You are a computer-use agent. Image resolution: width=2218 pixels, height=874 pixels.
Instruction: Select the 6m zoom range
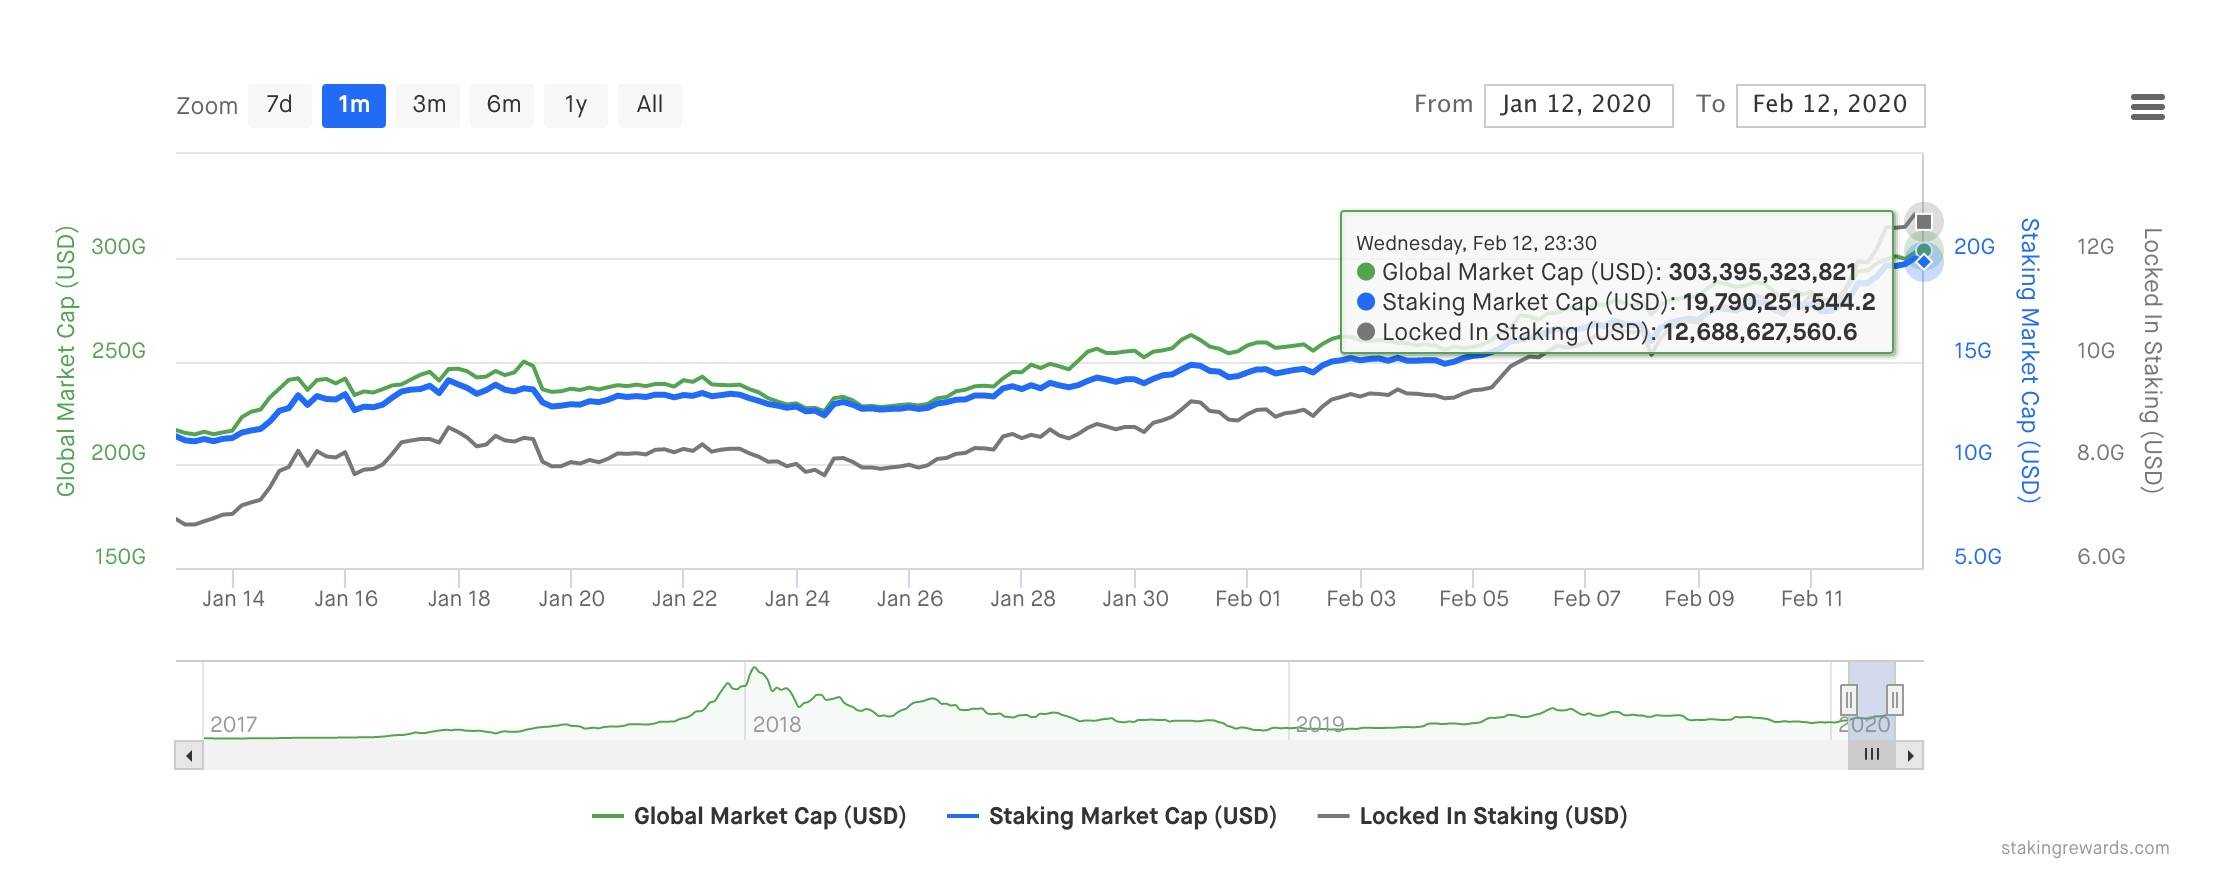(x=503, y=105)
